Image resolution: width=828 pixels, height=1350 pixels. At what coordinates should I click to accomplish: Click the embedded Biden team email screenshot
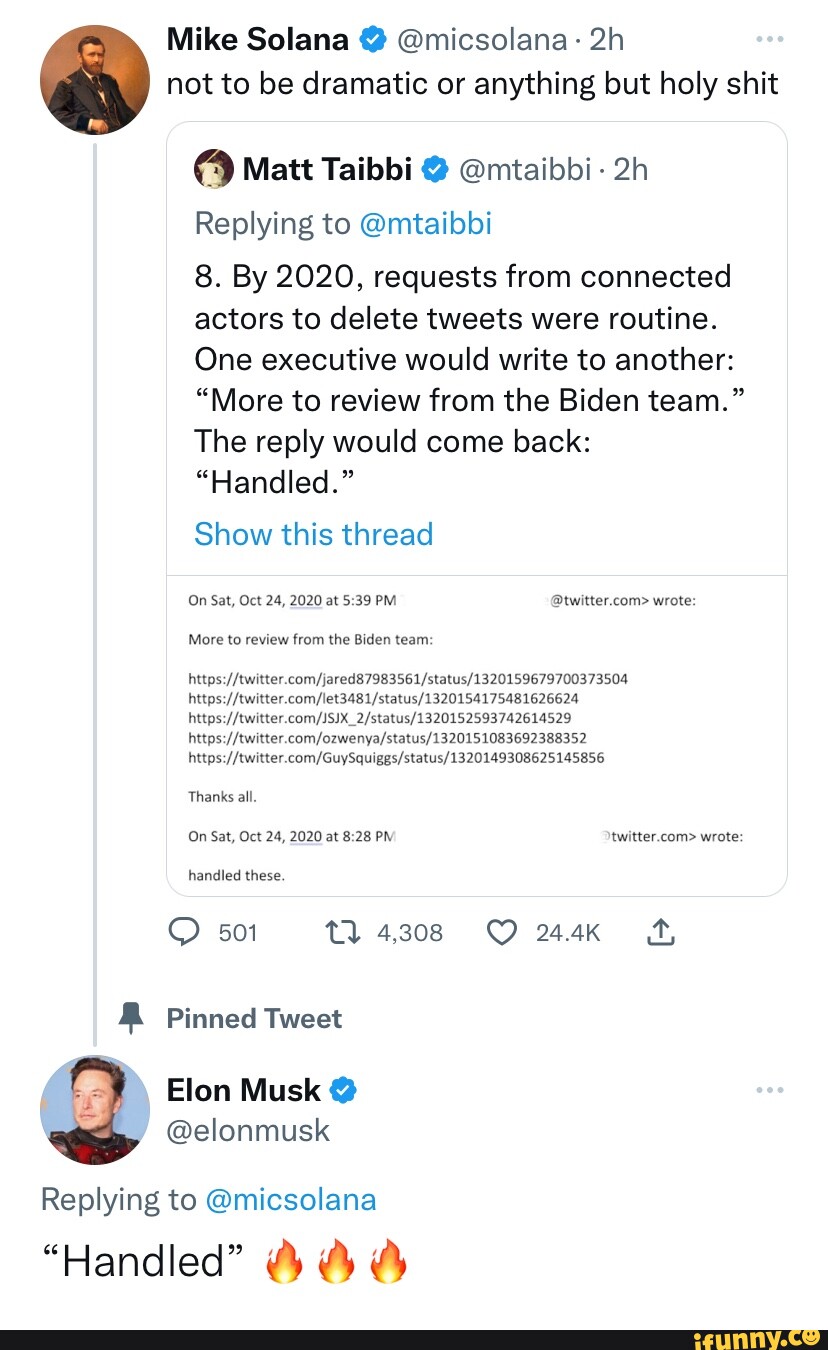[x=477, y=735]
